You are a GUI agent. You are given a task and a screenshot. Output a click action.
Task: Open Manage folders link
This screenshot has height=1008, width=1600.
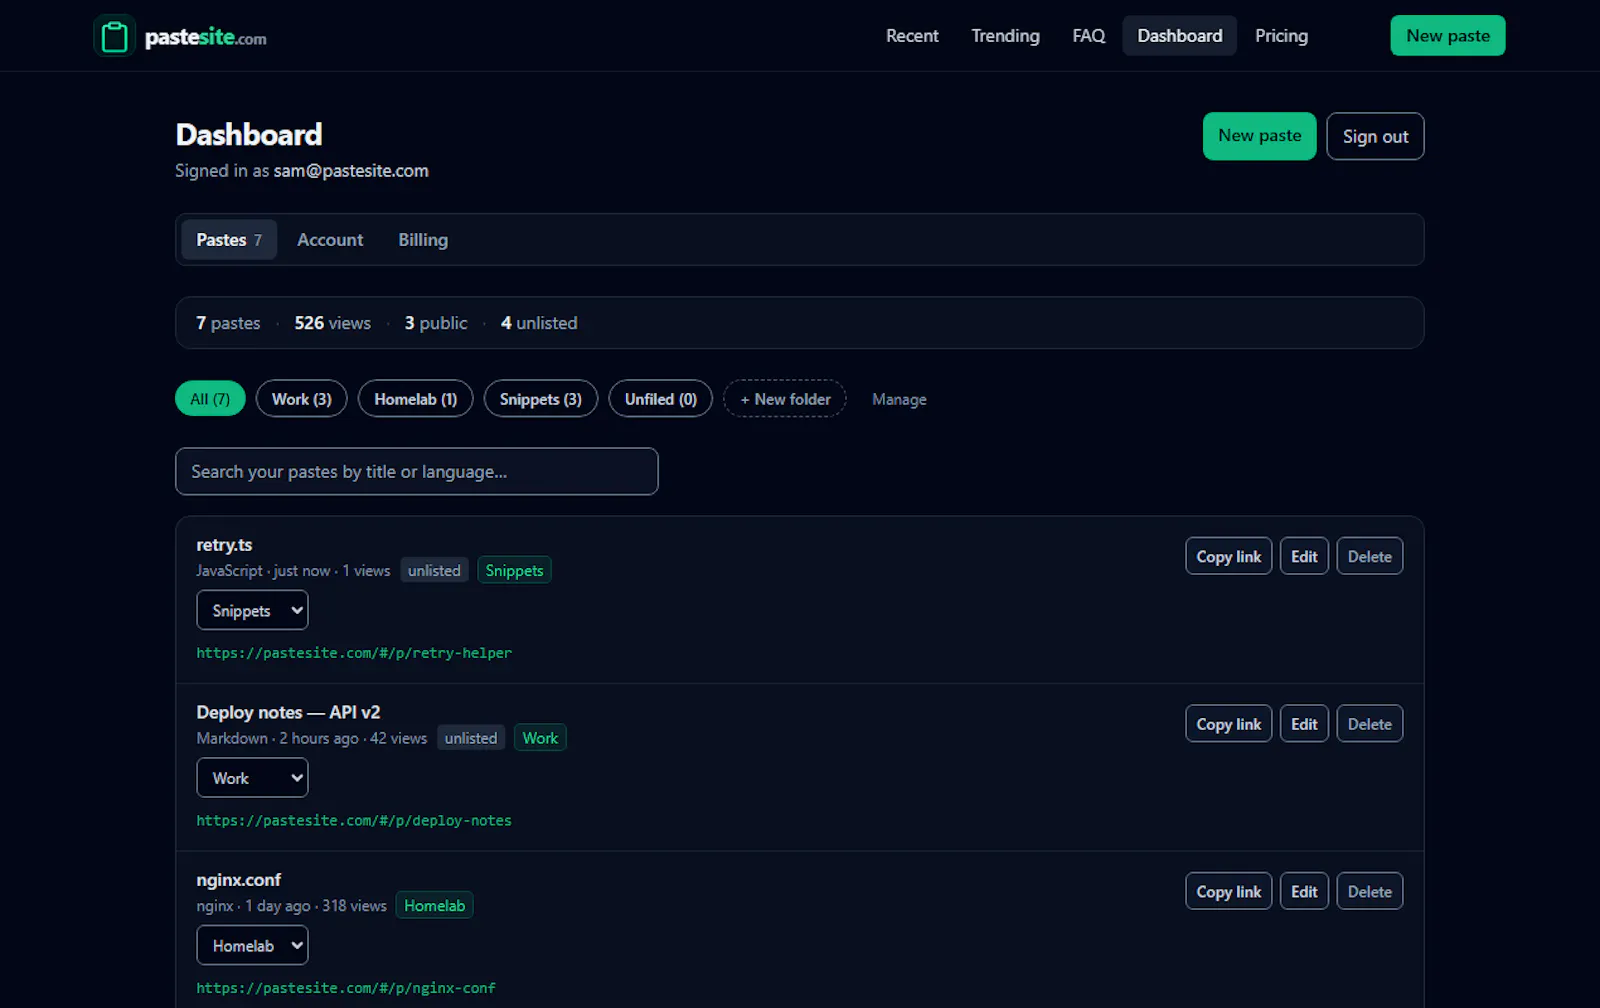pos(899,399)
